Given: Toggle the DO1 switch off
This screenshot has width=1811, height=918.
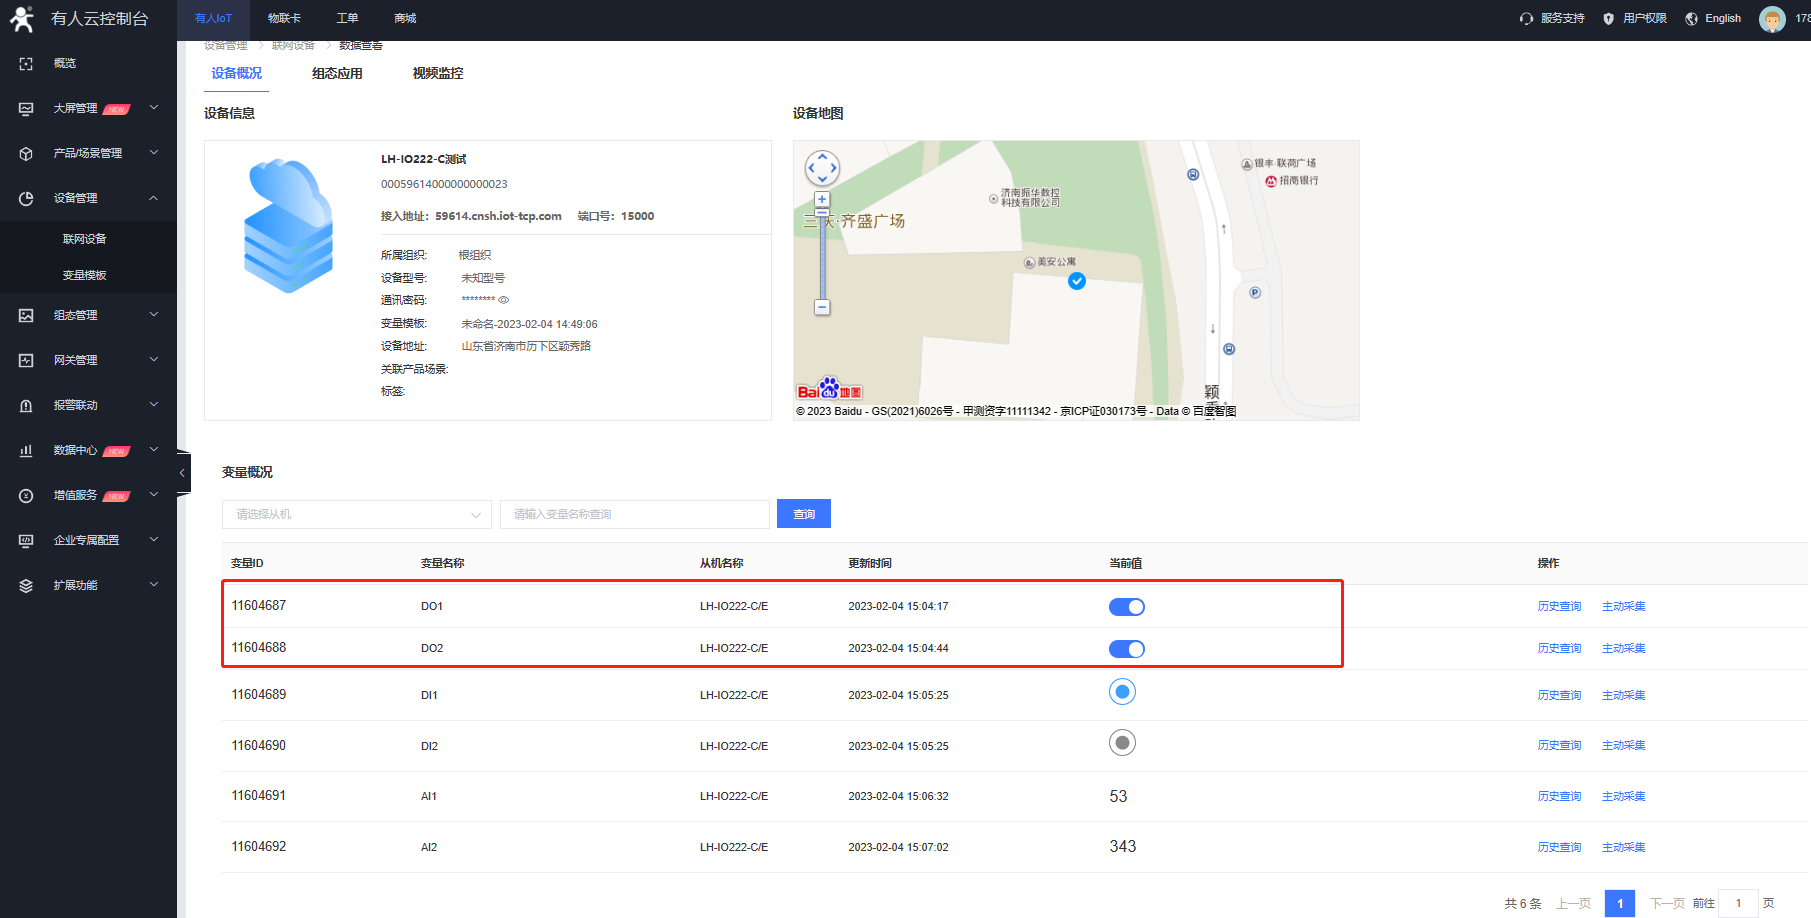Looking at the screenshot, I should tap(1126, 607).
